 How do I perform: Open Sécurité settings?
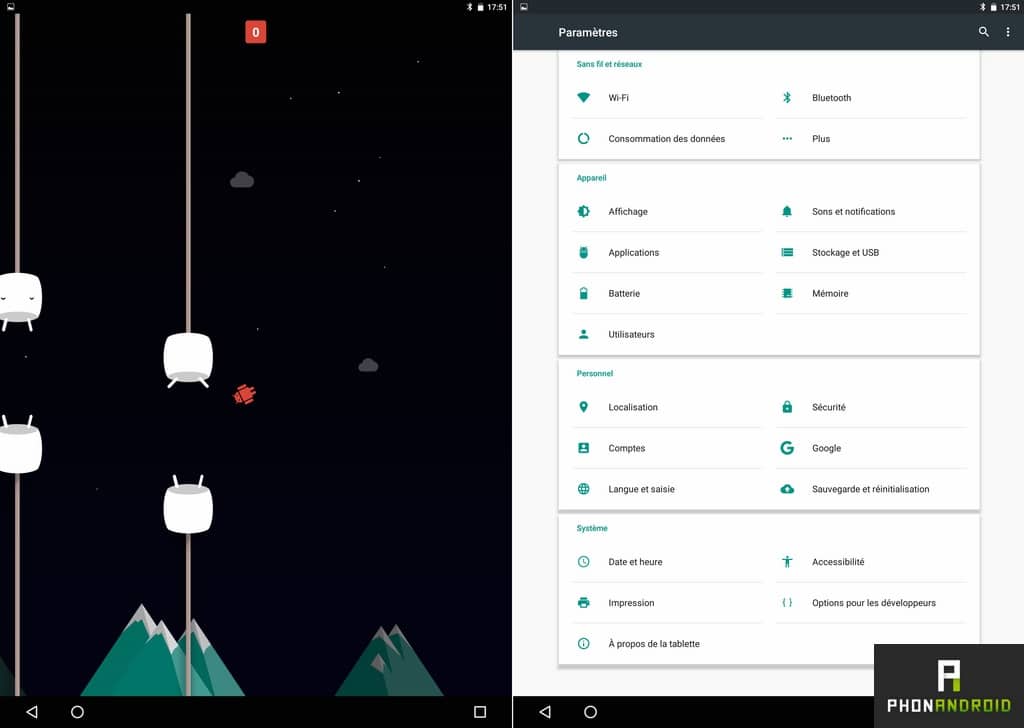pyautogui.click(x=871, y=407)
